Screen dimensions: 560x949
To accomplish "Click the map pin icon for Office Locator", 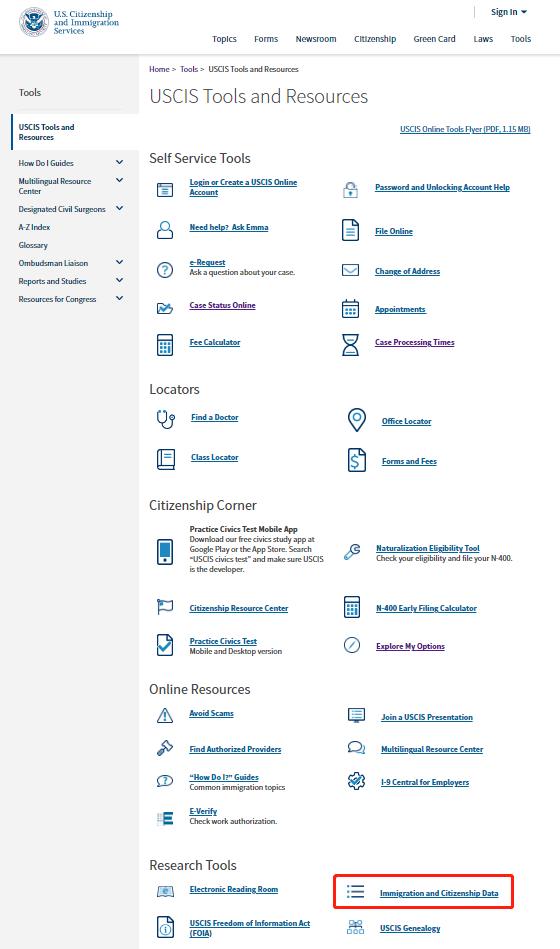I will point(357,420).
